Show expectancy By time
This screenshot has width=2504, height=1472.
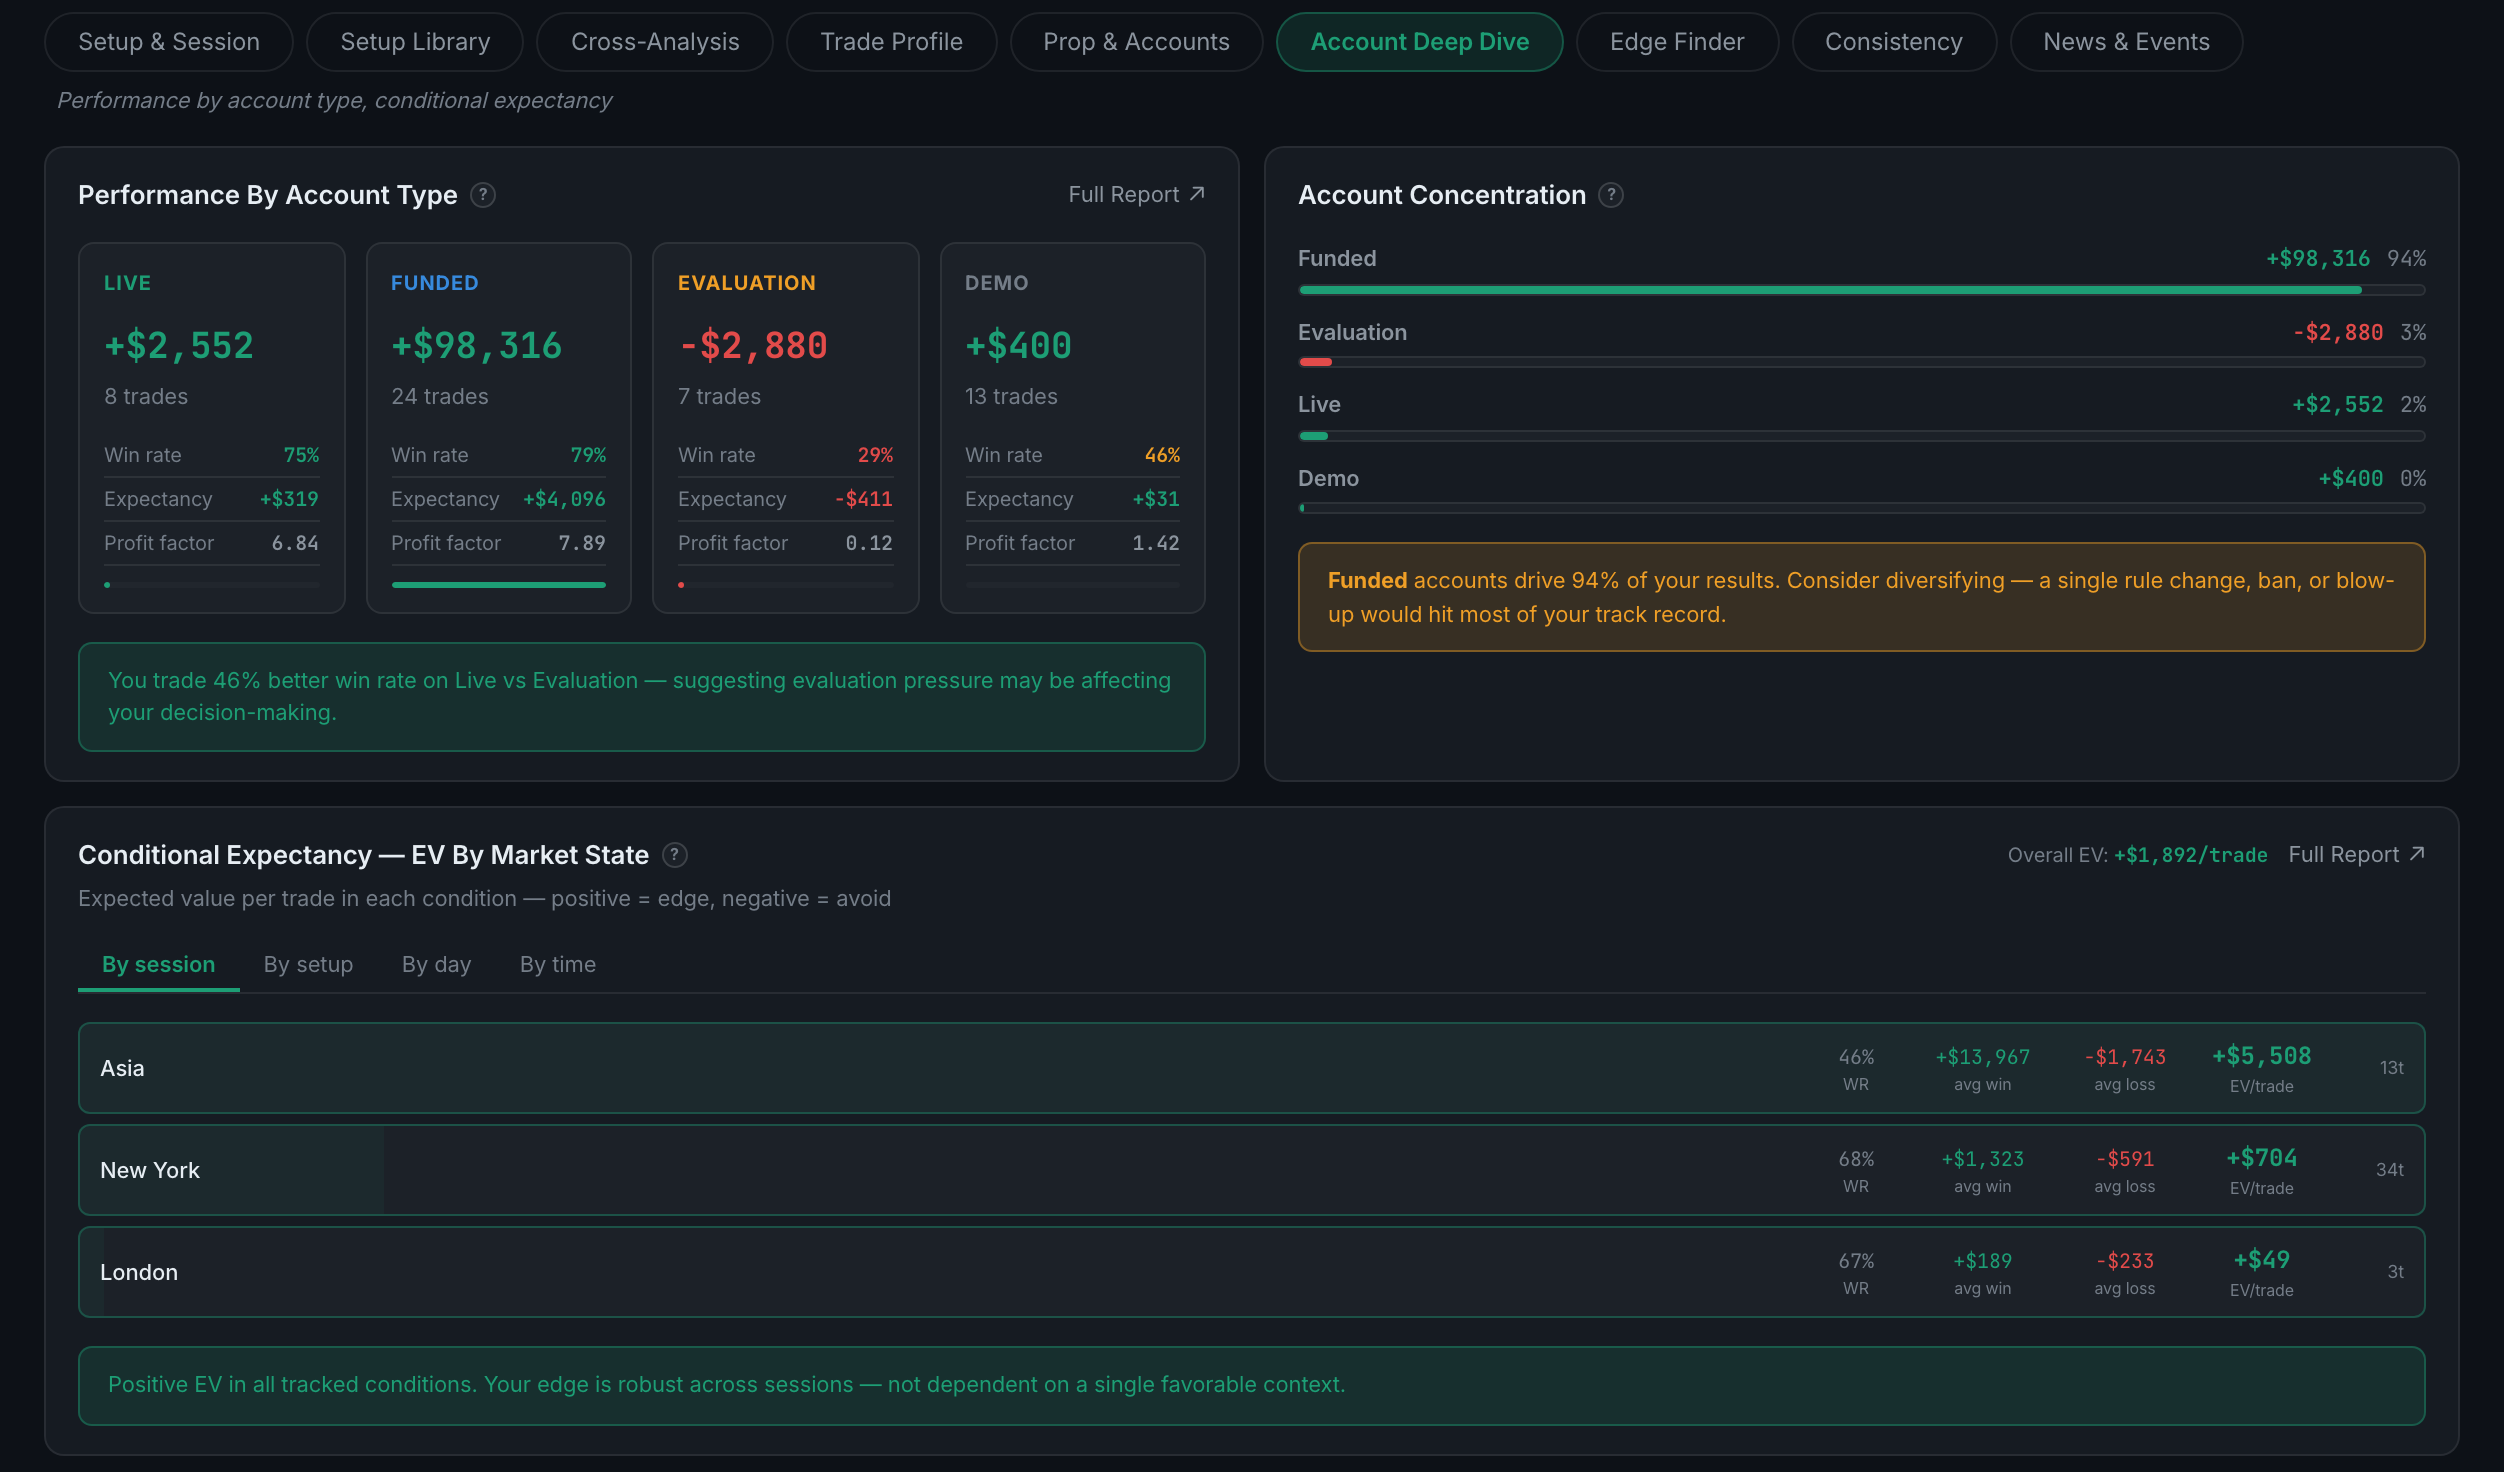click(x=558, y=964)
